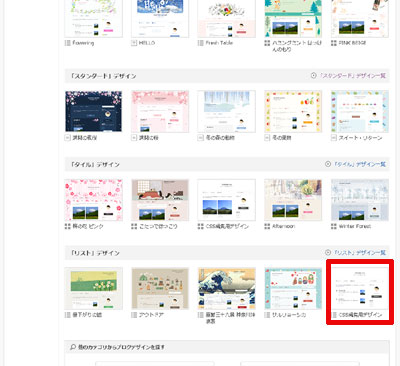Click the circle arrow icon beside タイル design list link

pos(328,164)
